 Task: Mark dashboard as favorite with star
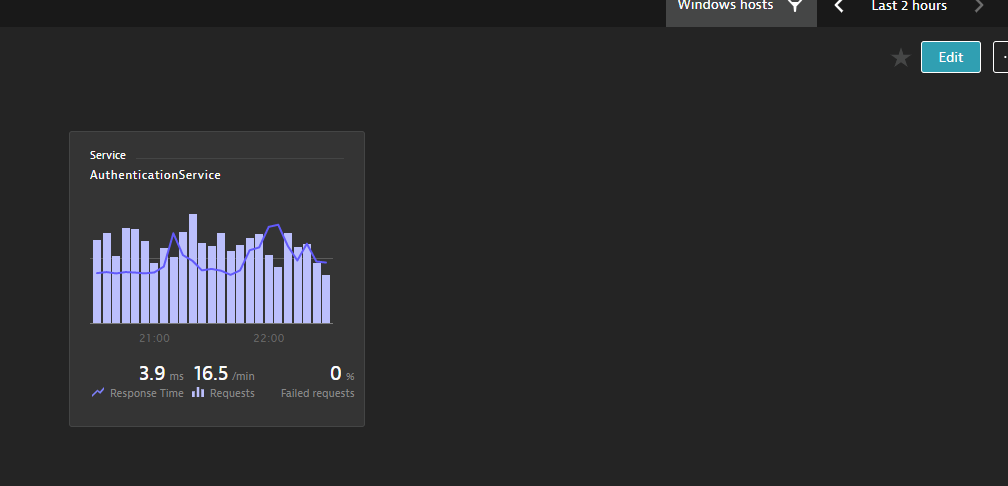point(900,58)
